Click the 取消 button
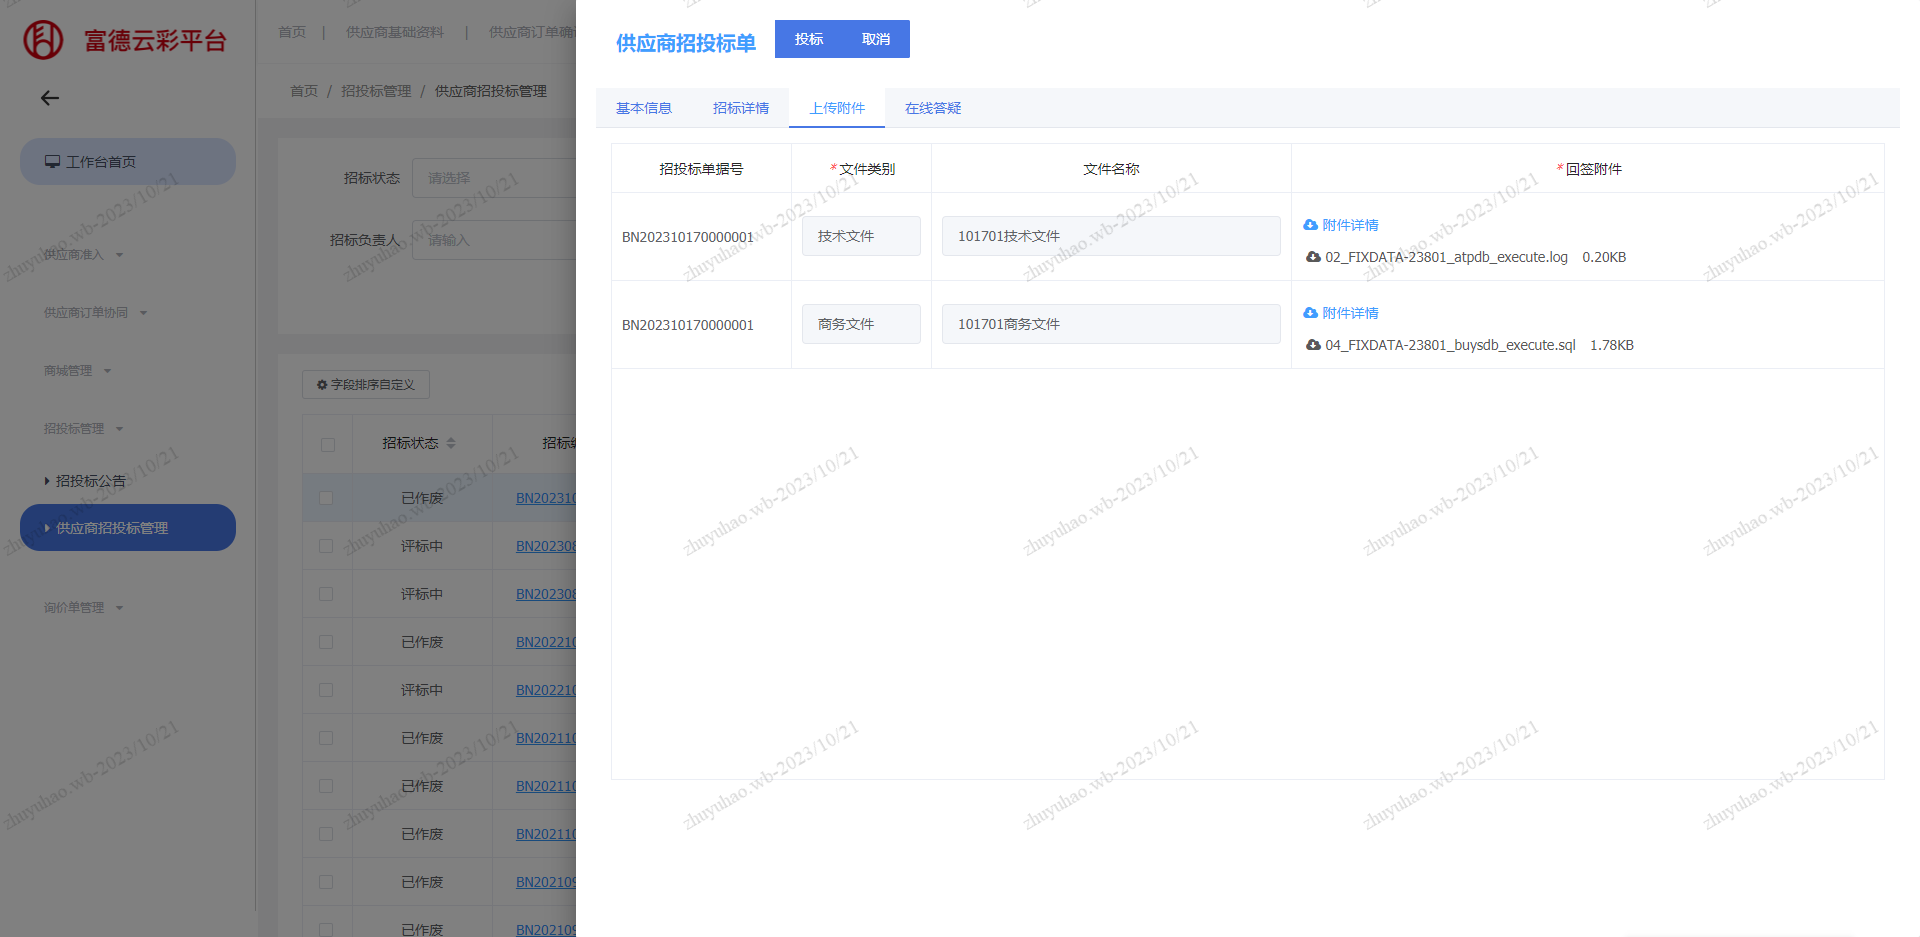This screenshot has height=937, width=1920. pyautogui.click(x=876, y=39)
